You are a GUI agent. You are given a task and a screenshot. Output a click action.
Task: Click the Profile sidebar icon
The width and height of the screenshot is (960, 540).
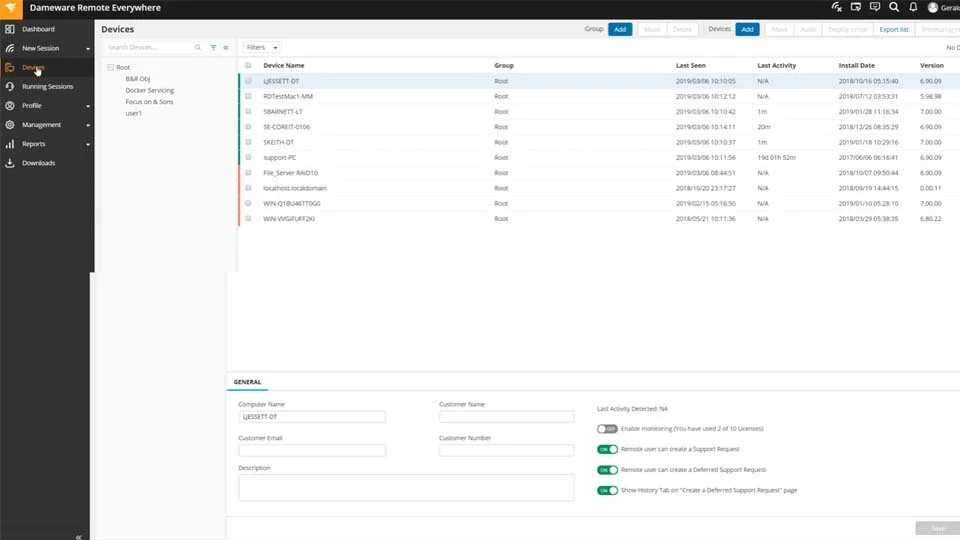coord(10,105)
